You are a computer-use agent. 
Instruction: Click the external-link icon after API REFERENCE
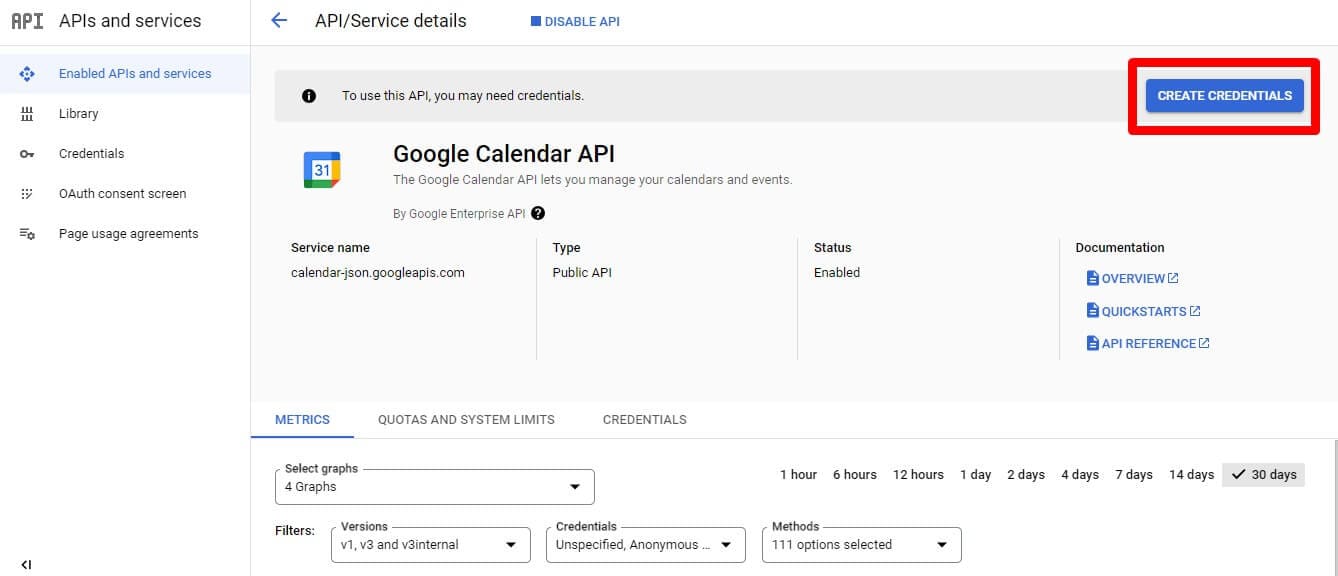point(1204,343)
